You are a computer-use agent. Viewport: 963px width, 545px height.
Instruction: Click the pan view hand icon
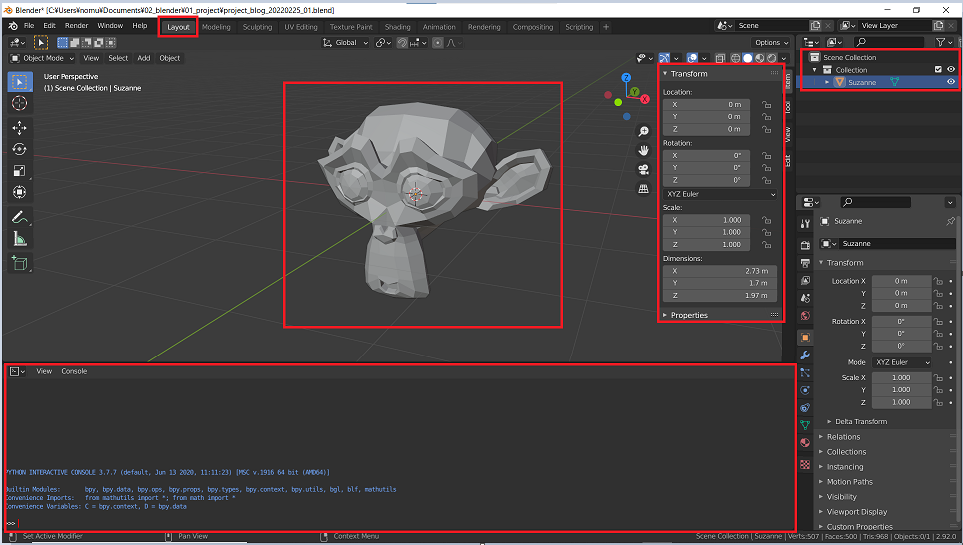[643, 151]
